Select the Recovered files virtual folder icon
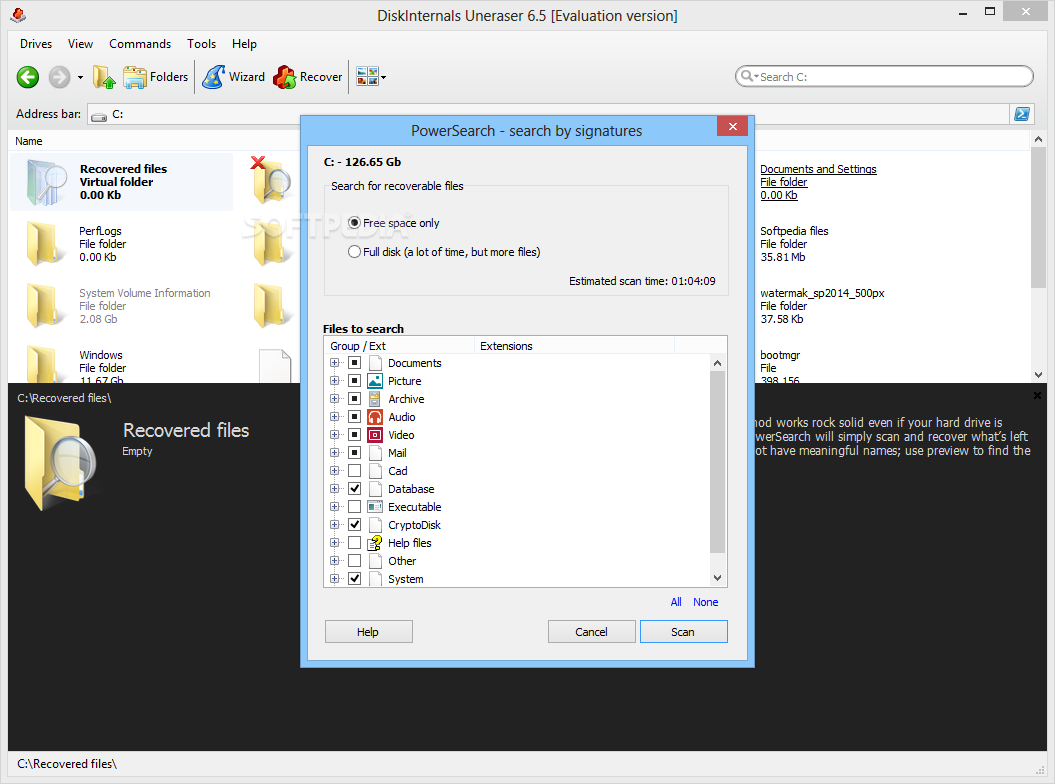Screen dimensions: 1055x784 (x=46, y=182)
